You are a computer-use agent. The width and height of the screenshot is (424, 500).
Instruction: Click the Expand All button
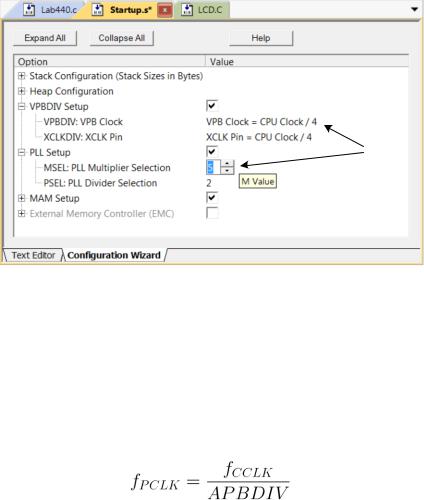coord(45,38)
